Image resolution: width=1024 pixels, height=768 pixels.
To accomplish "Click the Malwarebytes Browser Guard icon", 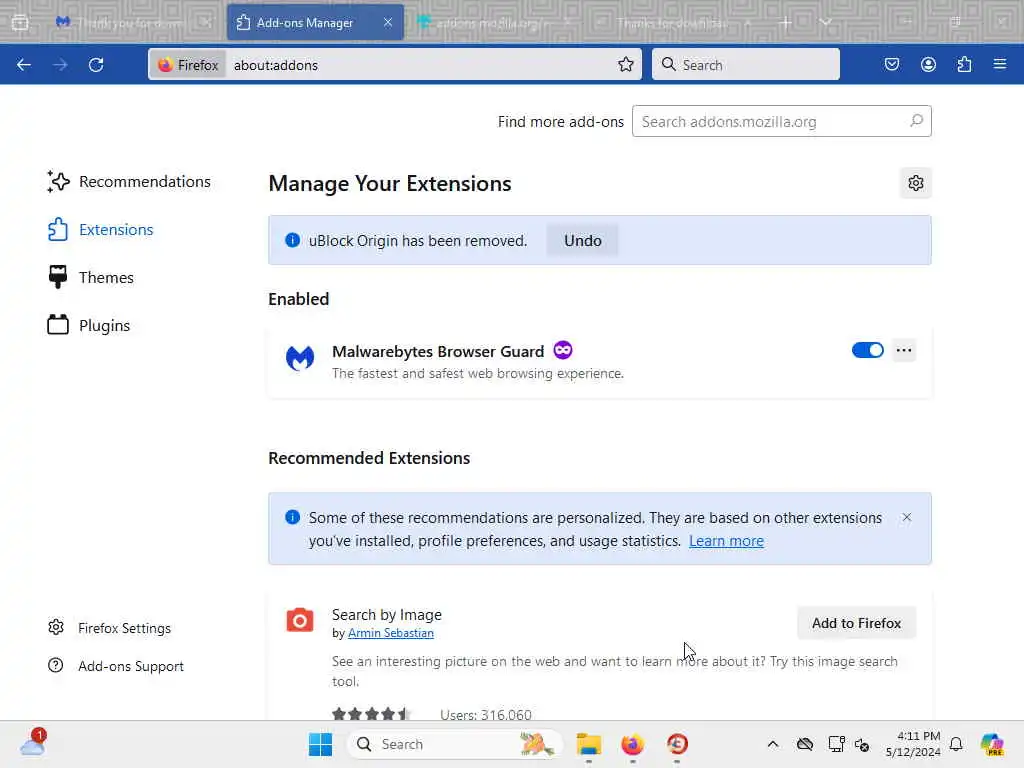I will coord(300,358).
